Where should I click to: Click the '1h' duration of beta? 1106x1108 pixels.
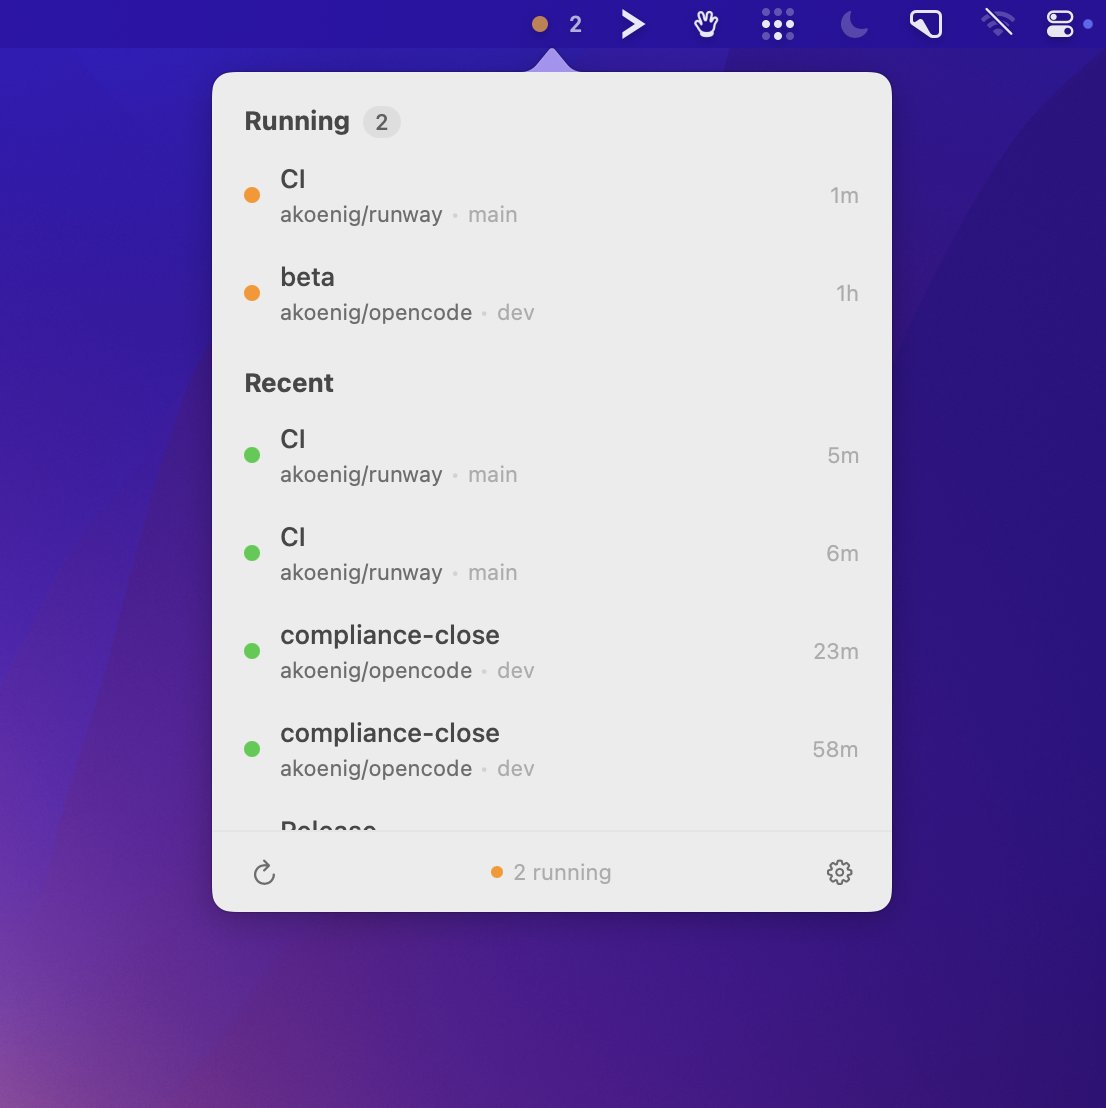coord(847,293)
